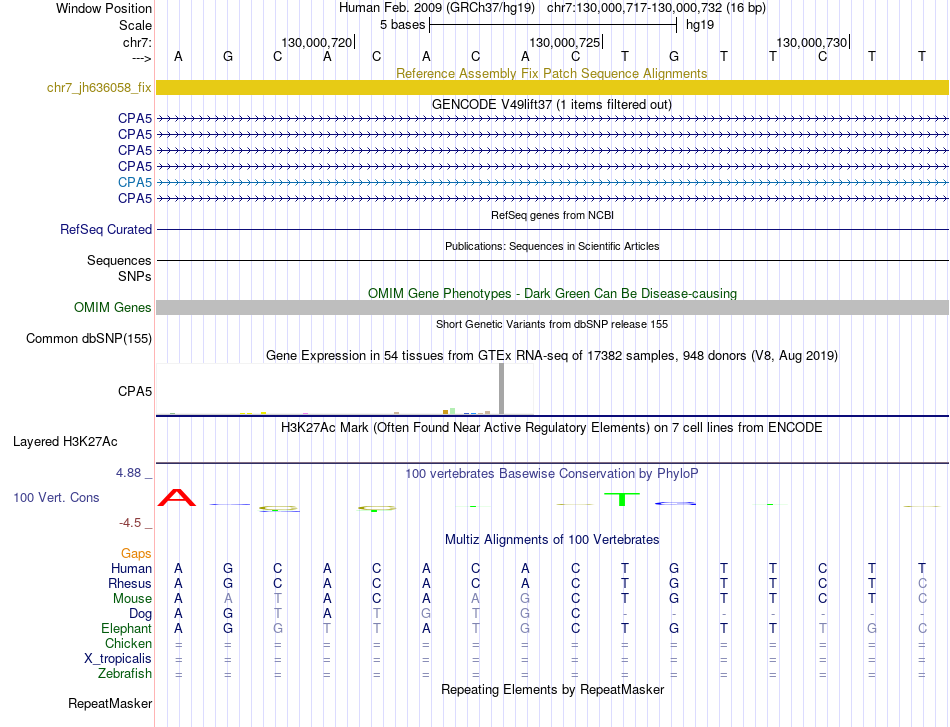
Task: Click the "OMIM Genes" track label
Action: [113, 307]
